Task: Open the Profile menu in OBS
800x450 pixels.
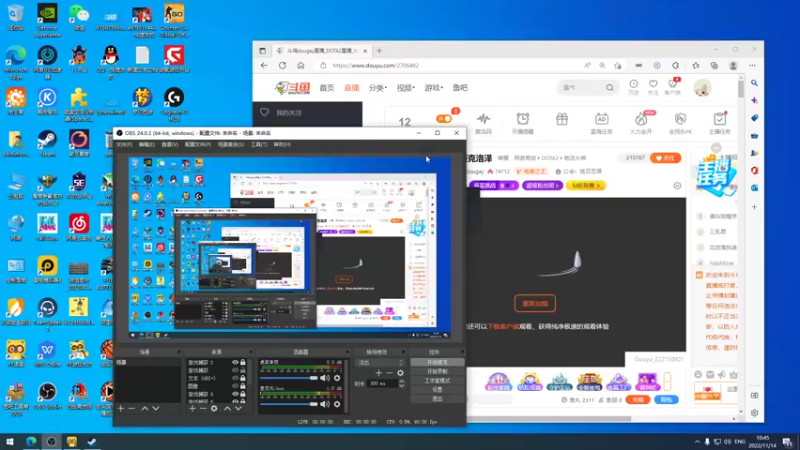Action: [x=197, y=144]
